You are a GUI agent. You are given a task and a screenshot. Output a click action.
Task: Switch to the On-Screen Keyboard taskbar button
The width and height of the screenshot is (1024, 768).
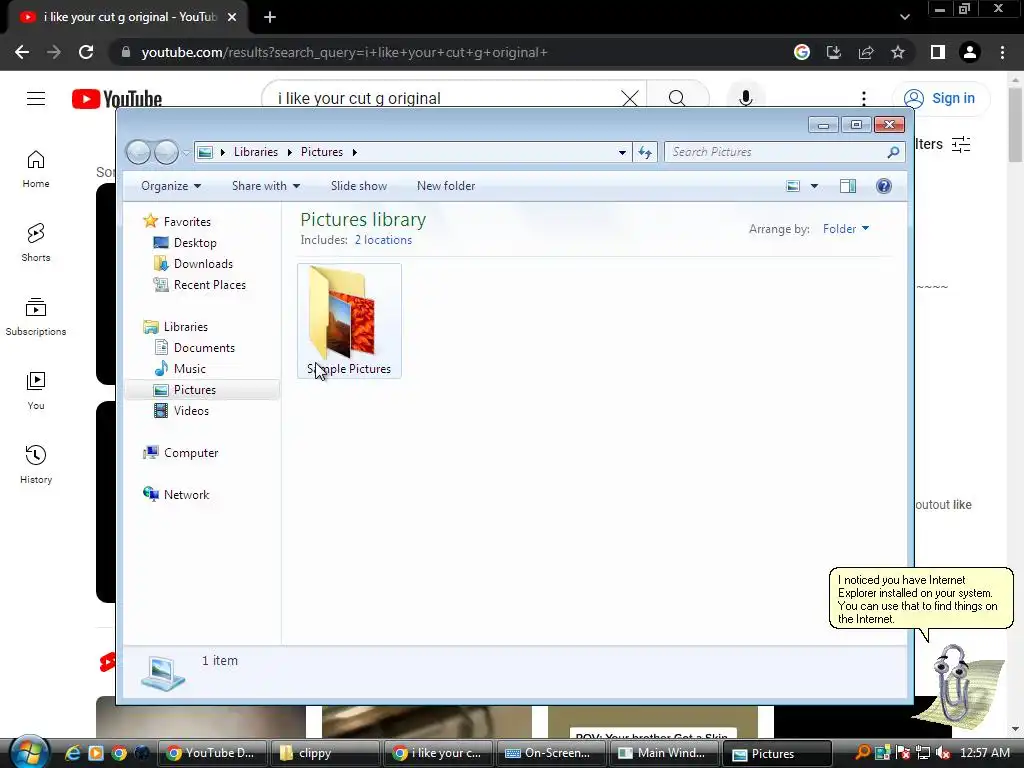coord(551,753)
